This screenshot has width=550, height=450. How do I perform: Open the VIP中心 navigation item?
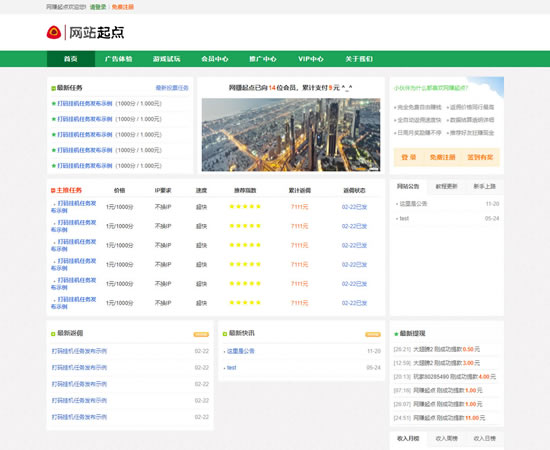point(311,59)
